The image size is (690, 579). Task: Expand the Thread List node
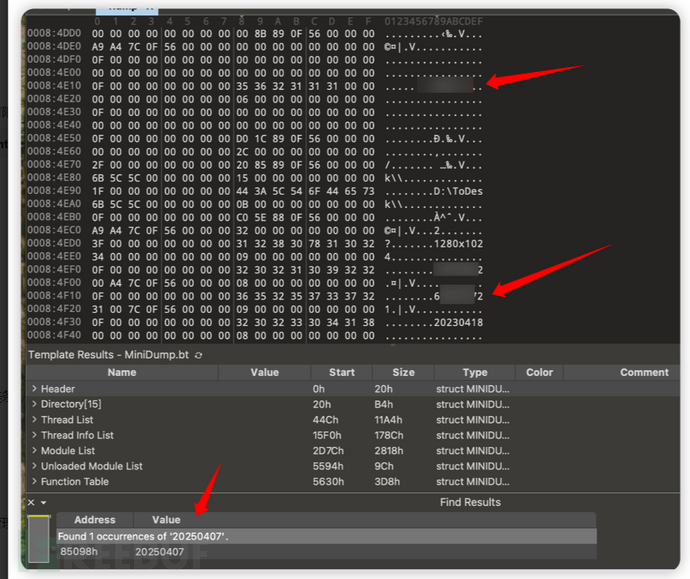click(34, 420)
